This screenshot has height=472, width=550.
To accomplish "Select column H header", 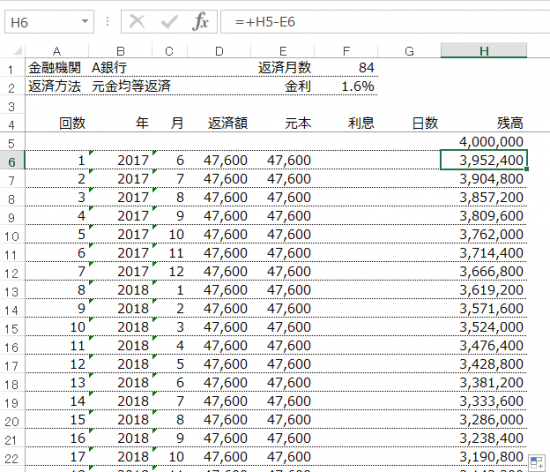I will click(484, 51).
